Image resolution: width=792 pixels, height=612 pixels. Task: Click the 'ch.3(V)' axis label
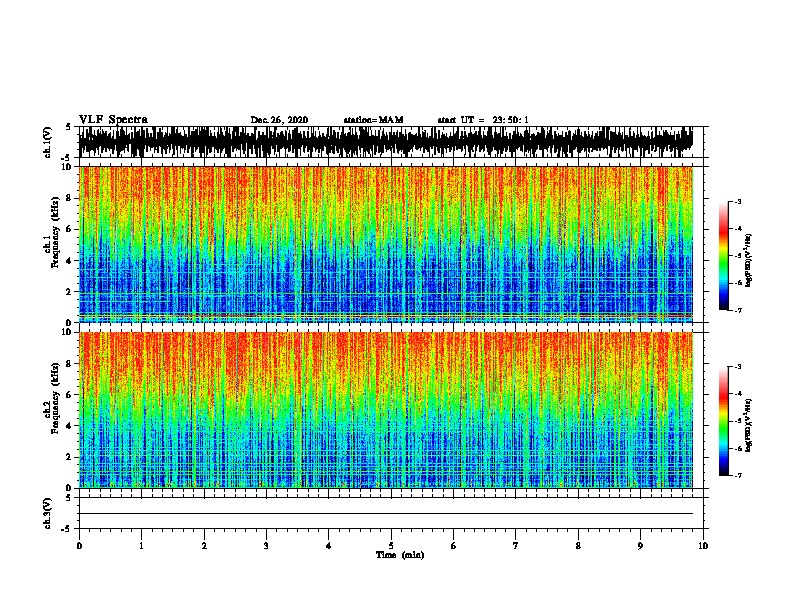(47, 513)
